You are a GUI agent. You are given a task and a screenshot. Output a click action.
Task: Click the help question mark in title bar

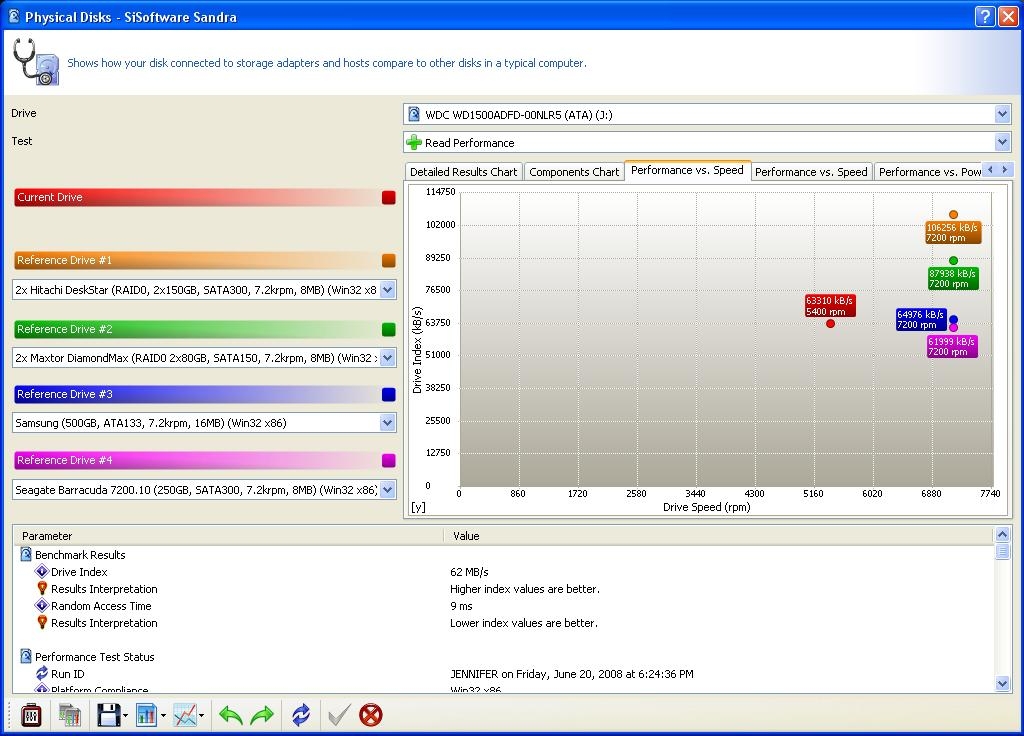(985, 16)
